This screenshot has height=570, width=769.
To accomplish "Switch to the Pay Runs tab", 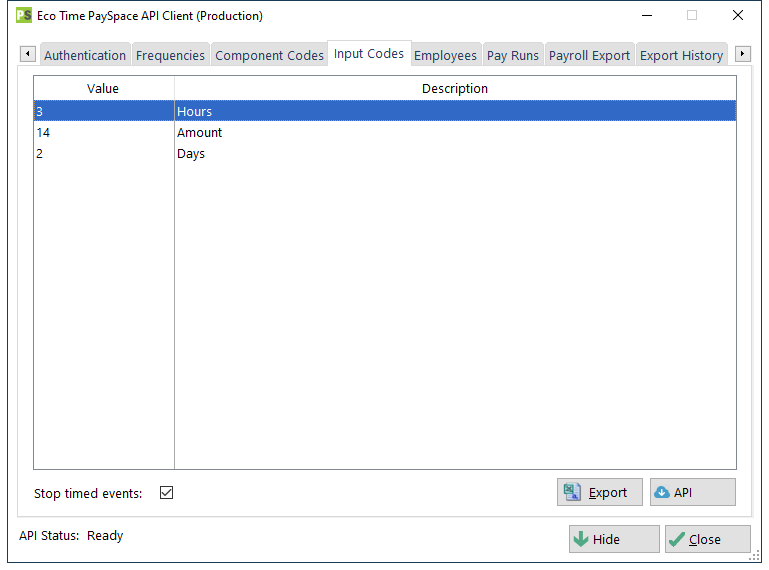I will [x=513, y=55].
